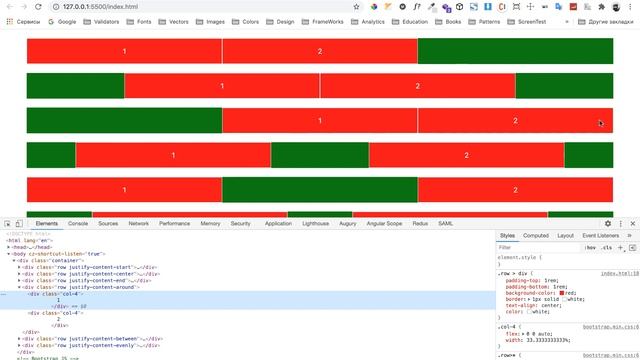Expand the justify-content-center row node
640x360 pixels.
click(x=19, y=274)
